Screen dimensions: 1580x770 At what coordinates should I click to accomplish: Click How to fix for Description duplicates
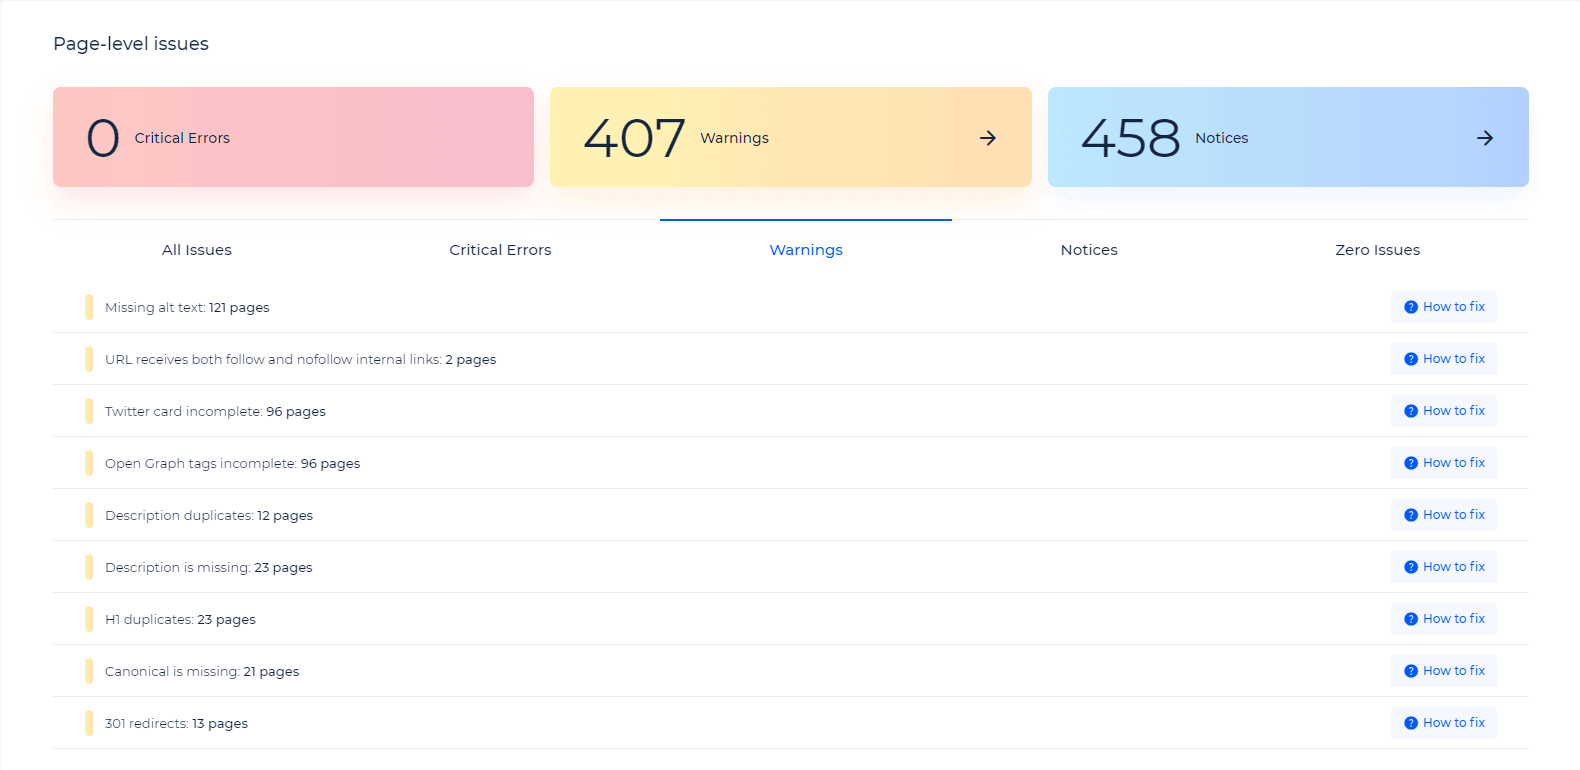tap(1443, 515)
